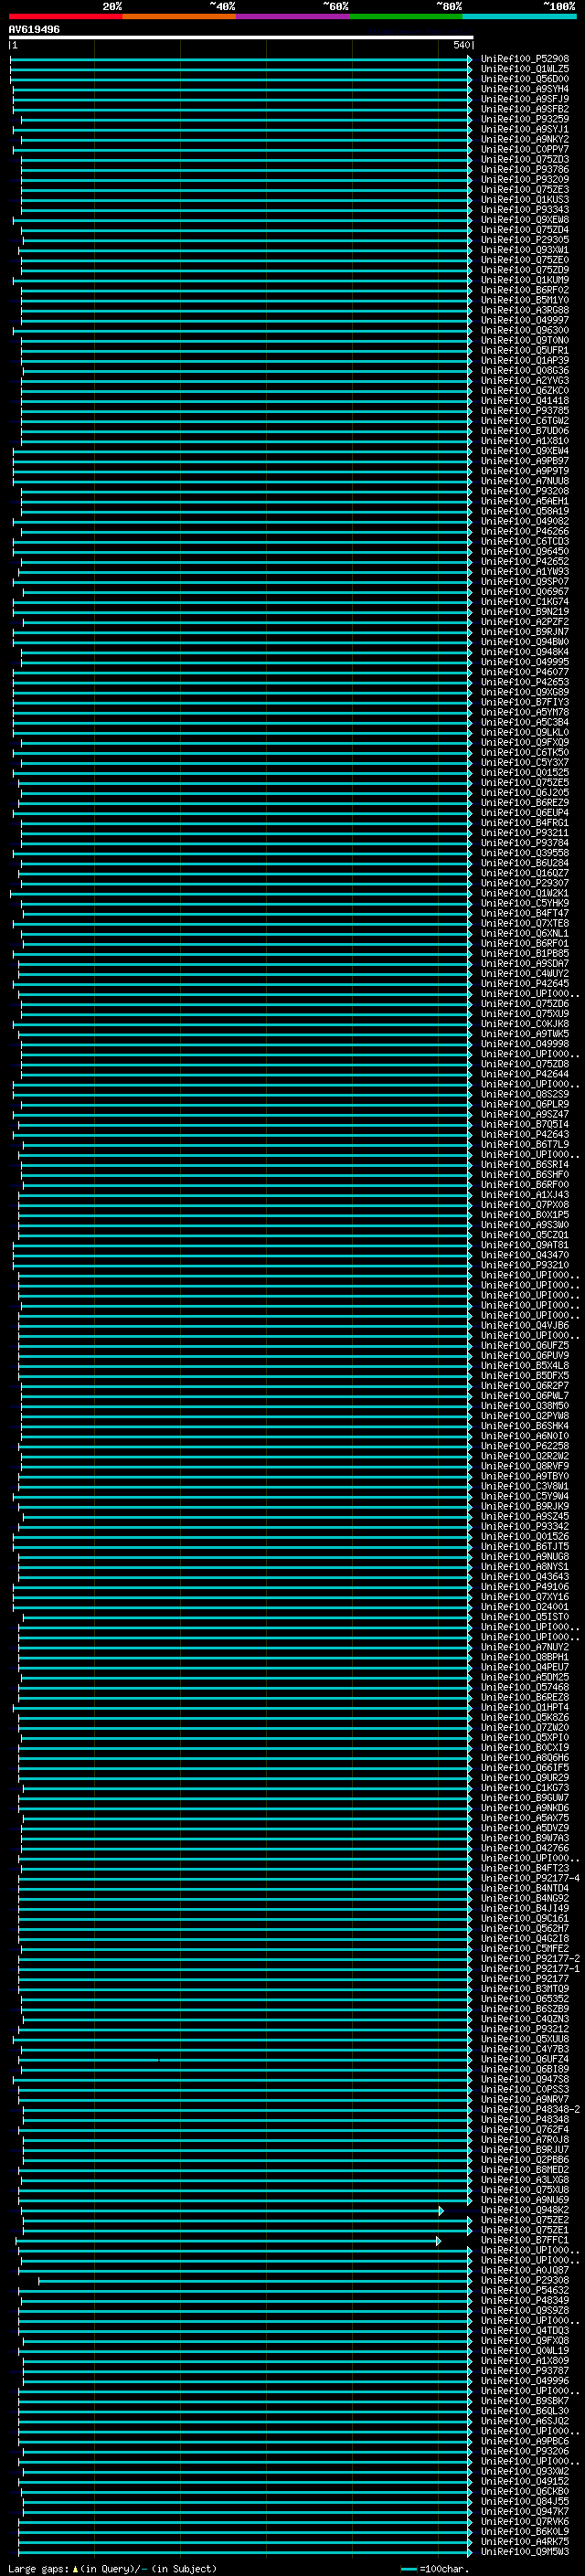
Task: Select the UniRef100_A3RG88 label
Action: point(525,310)
